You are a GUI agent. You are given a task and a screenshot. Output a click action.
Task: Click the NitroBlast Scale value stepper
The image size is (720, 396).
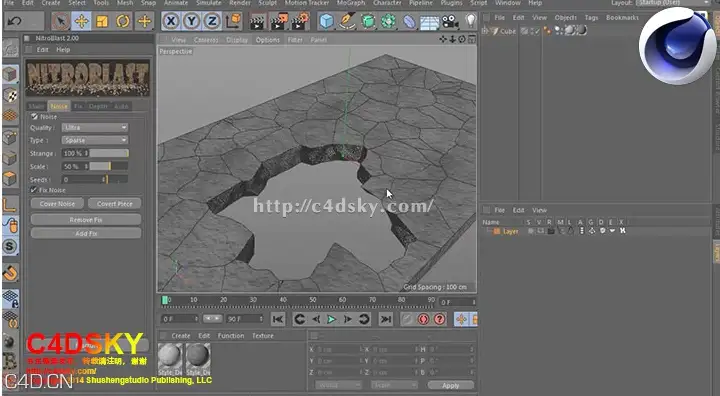(x=86, y=166)
